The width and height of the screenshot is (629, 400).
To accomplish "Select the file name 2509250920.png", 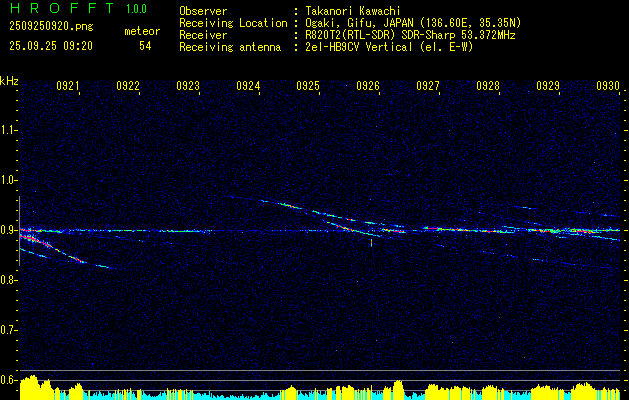I will [x=51, y=27].
